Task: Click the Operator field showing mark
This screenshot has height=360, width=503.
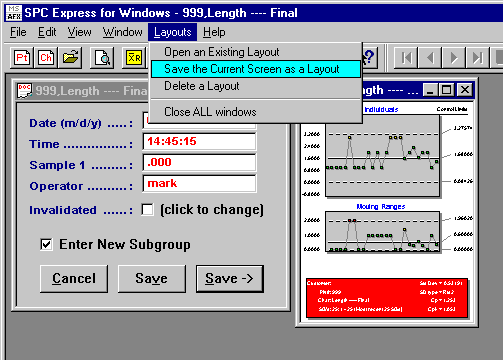Action: click(199, 183)
